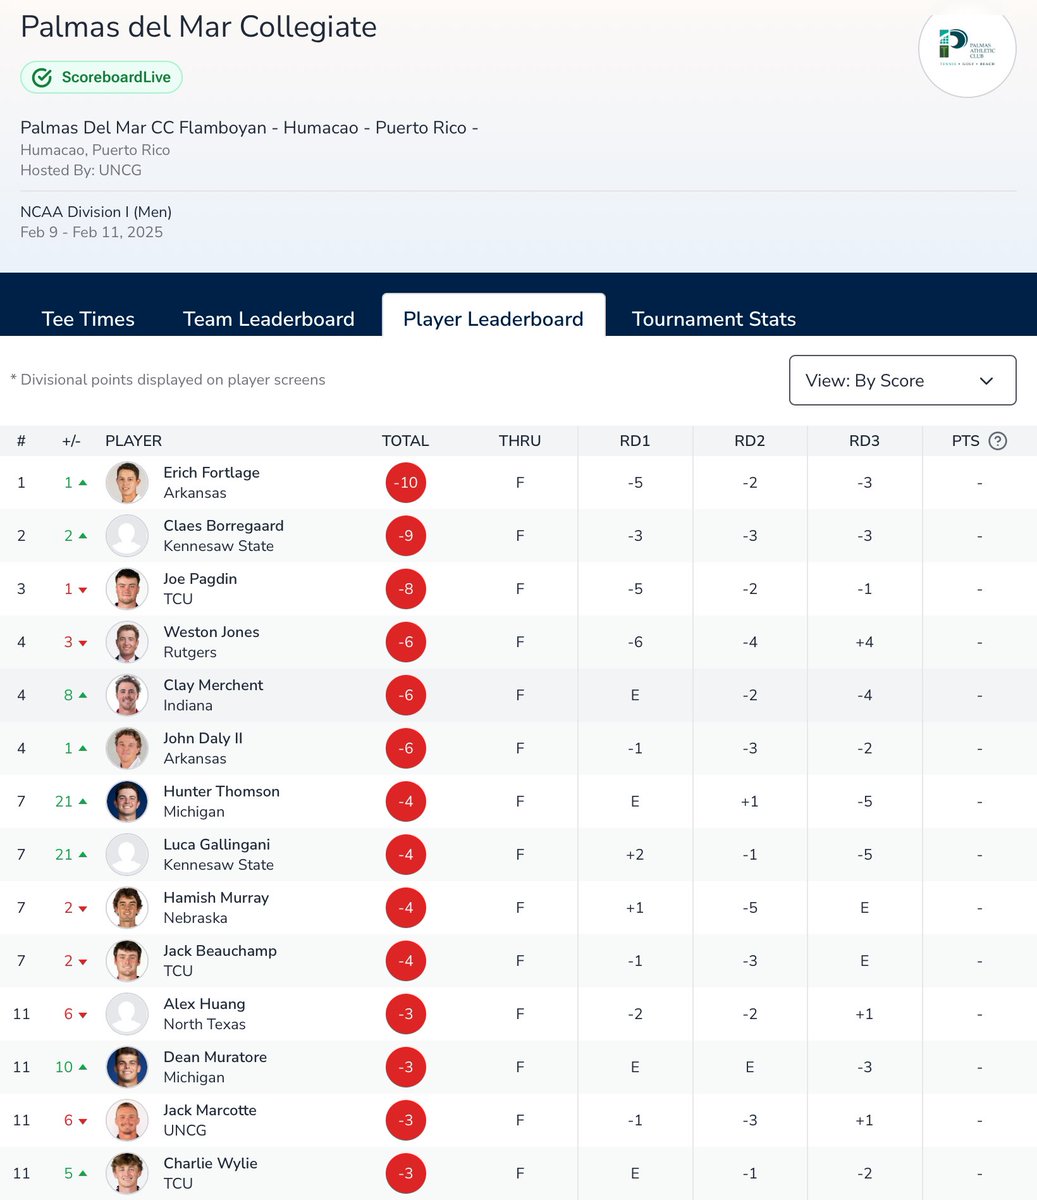
Task: Open Dean Muratore's player name link
Action: 215,1055
